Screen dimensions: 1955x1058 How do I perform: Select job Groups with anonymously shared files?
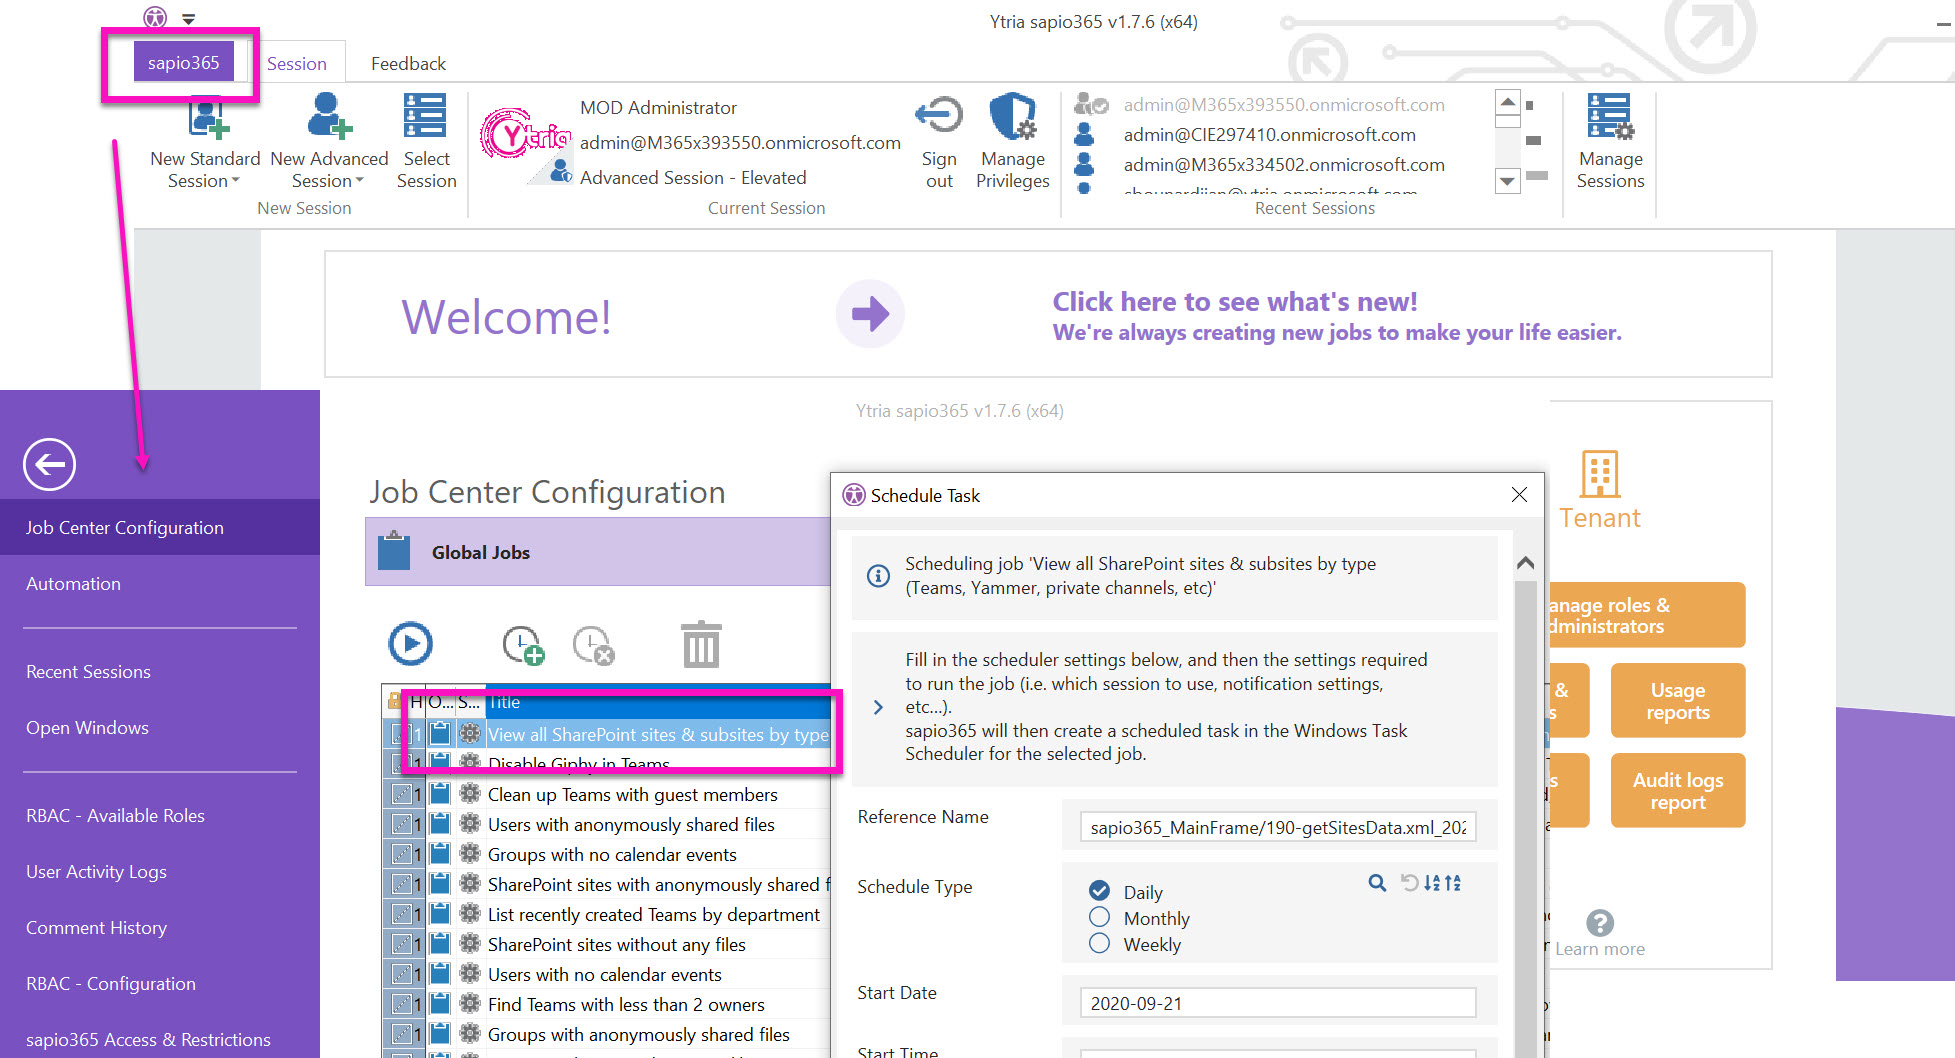[638, 1034]
